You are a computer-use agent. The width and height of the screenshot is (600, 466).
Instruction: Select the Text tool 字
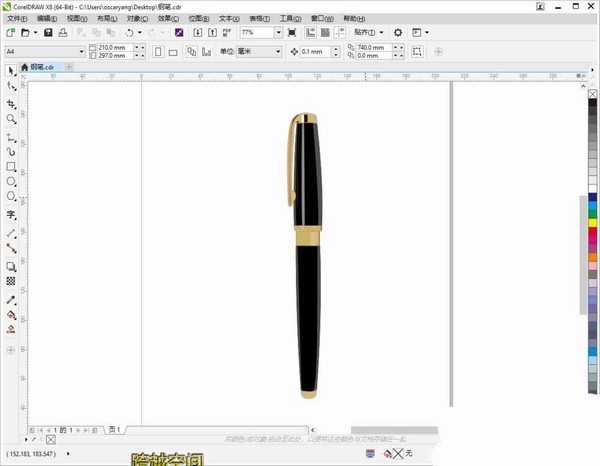(11, 215)
